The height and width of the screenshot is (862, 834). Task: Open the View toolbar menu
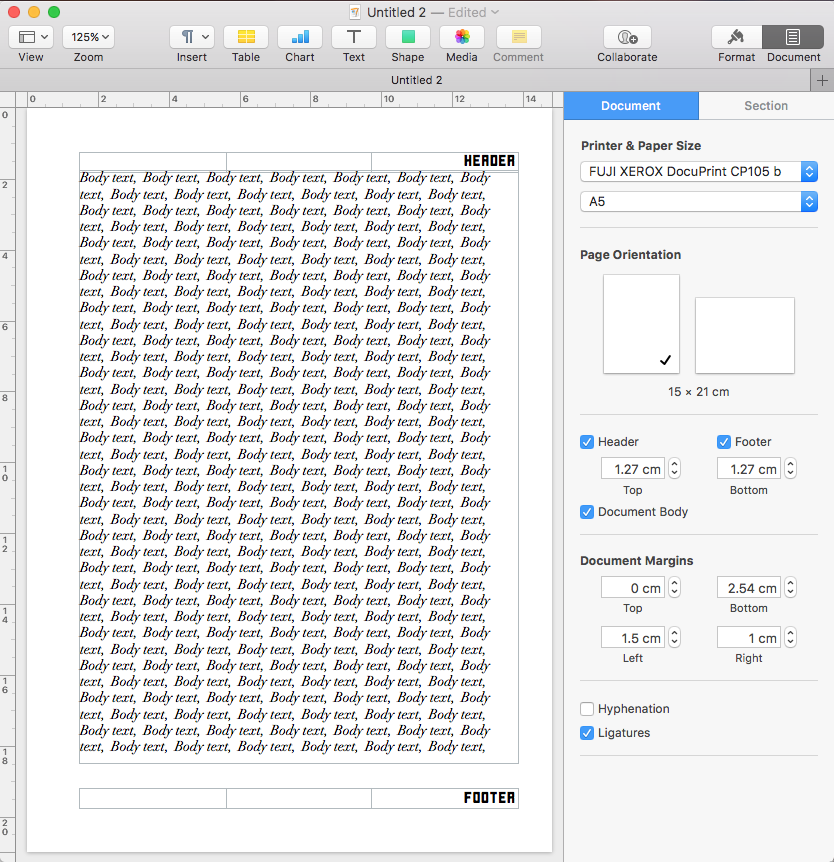click(31, 37)
